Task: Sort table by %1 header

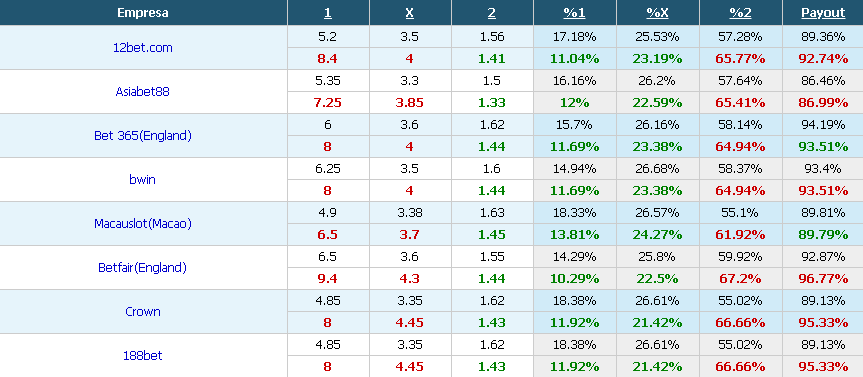Action: 575,13
